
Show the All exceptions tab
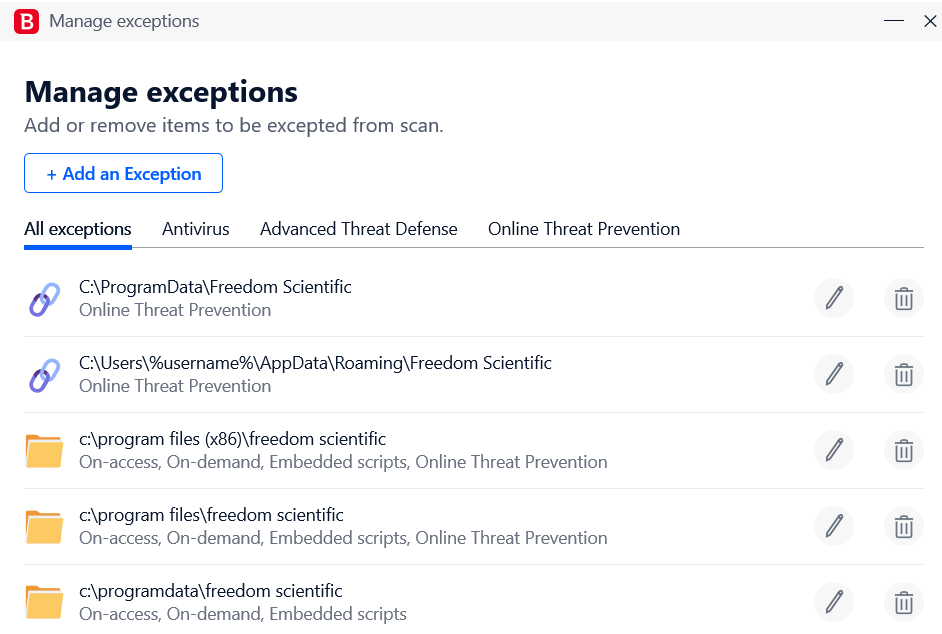pos(78,229)
